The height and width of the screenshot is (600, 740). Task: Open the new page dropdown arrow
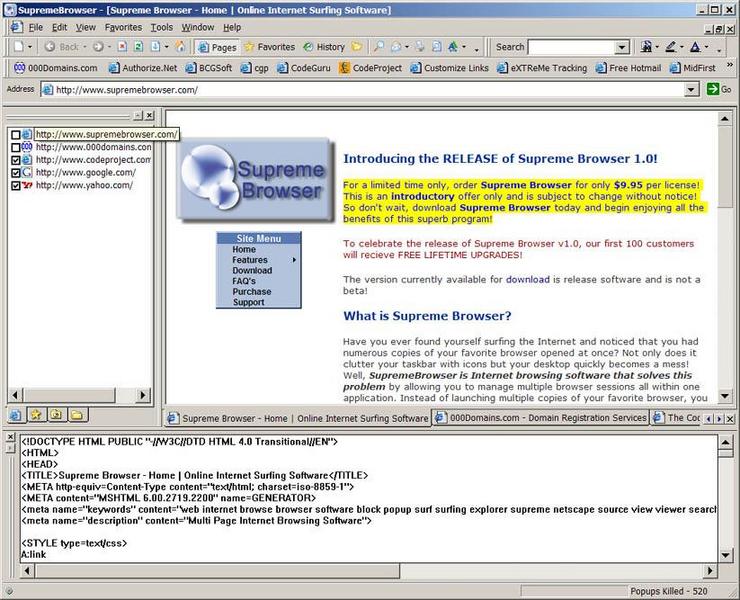pos(30,47)
